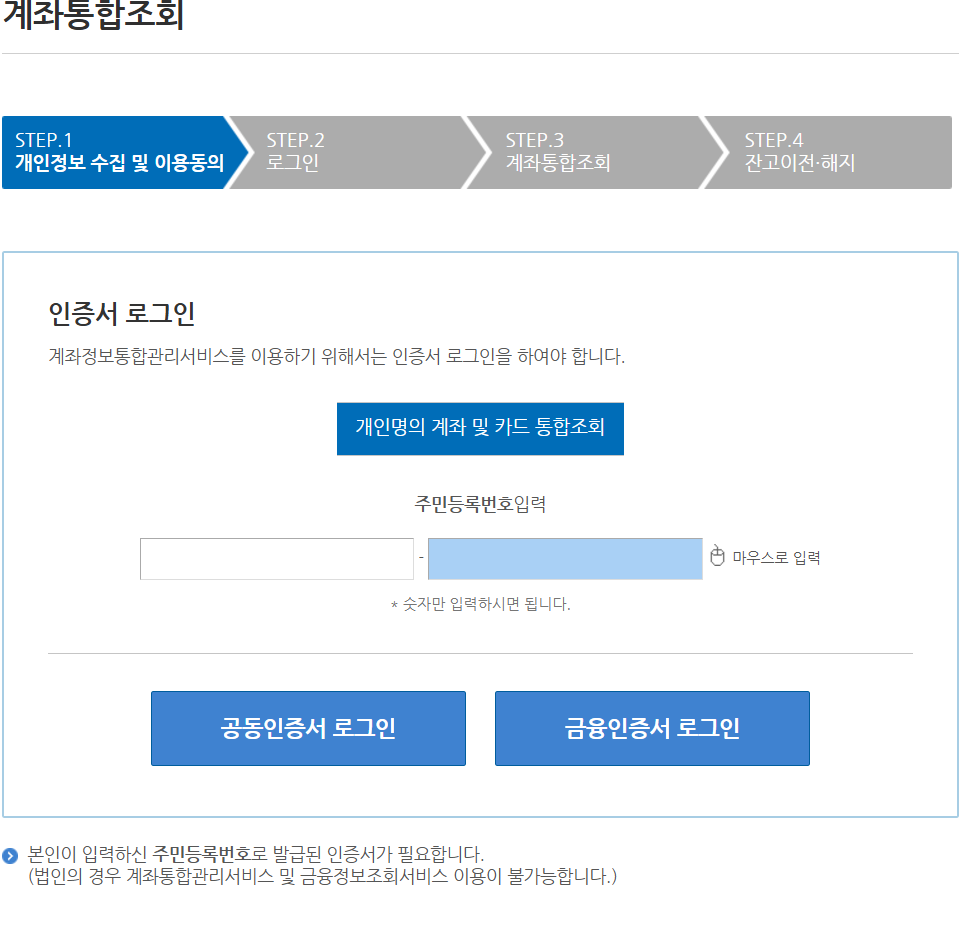Screen dimensions: 974x927
Task: Select STEP.2 로그인 step
Action: pos(354,152)
